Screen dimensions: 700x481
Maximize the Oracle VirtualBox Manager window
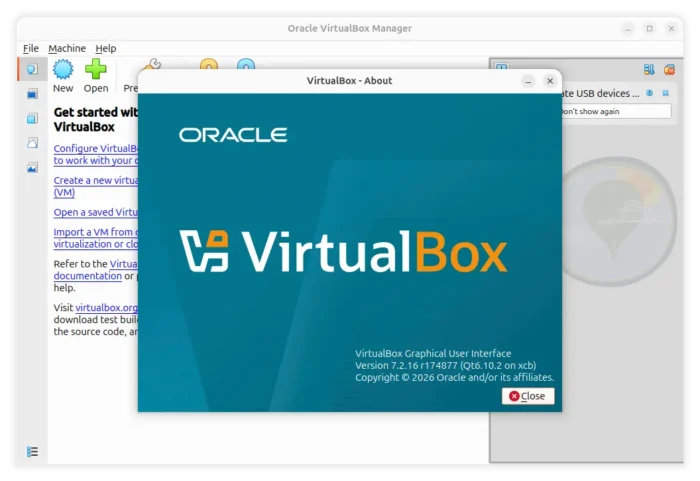[x=650, y=29]
